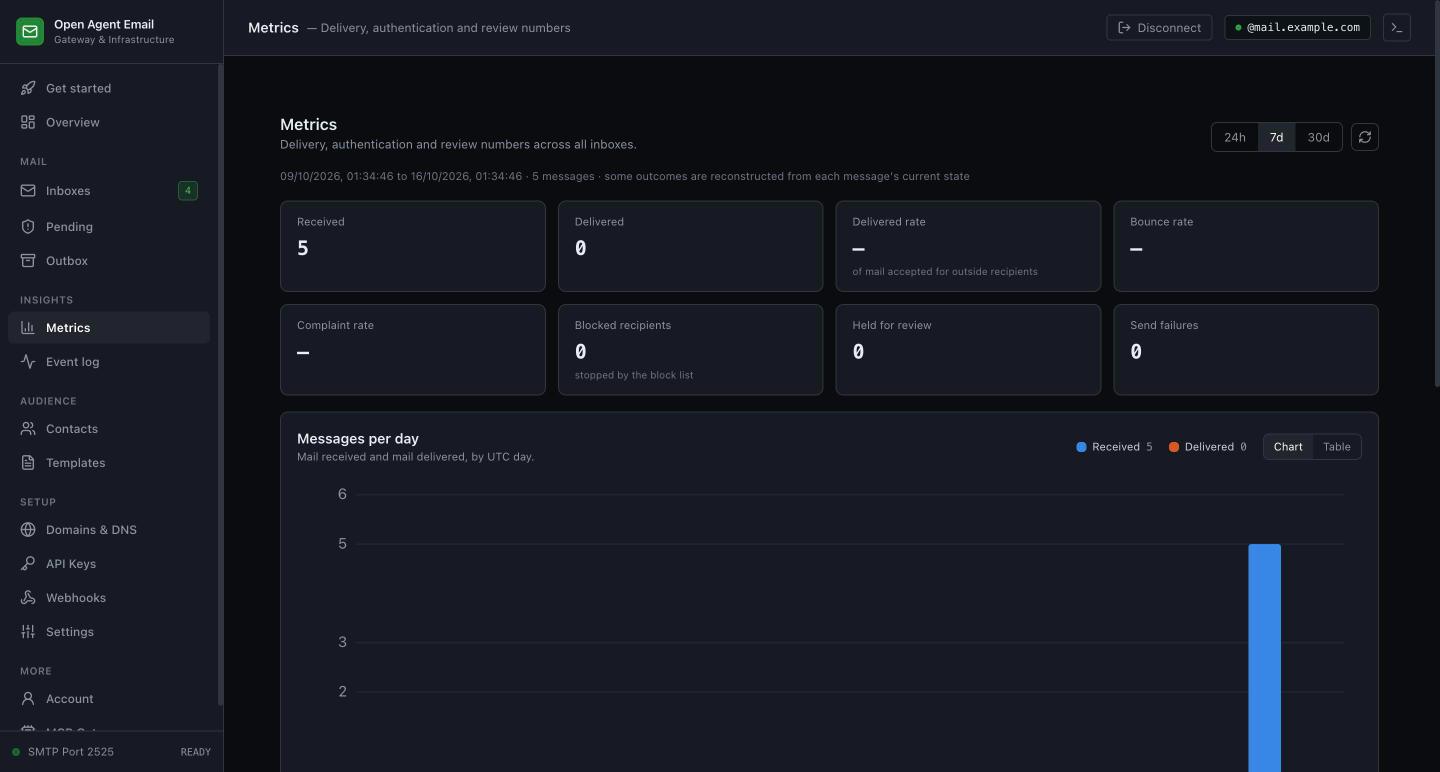Image resolution: width=1440 pixels, height=772 pixels.
Task: Go to Inboxes
Action: 109,190
